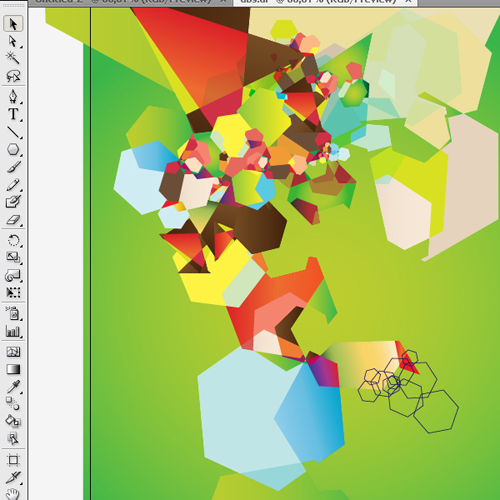
Task: Switch to the abs.ai document tab
Action: [x=325, y=3]
